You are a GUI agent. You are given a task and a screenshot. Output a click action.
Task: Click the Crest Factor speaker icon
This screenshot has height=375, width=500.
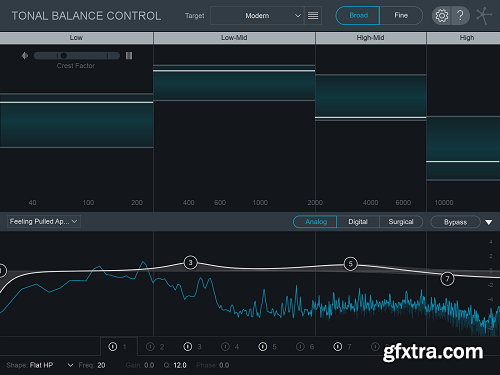point(25,56)
